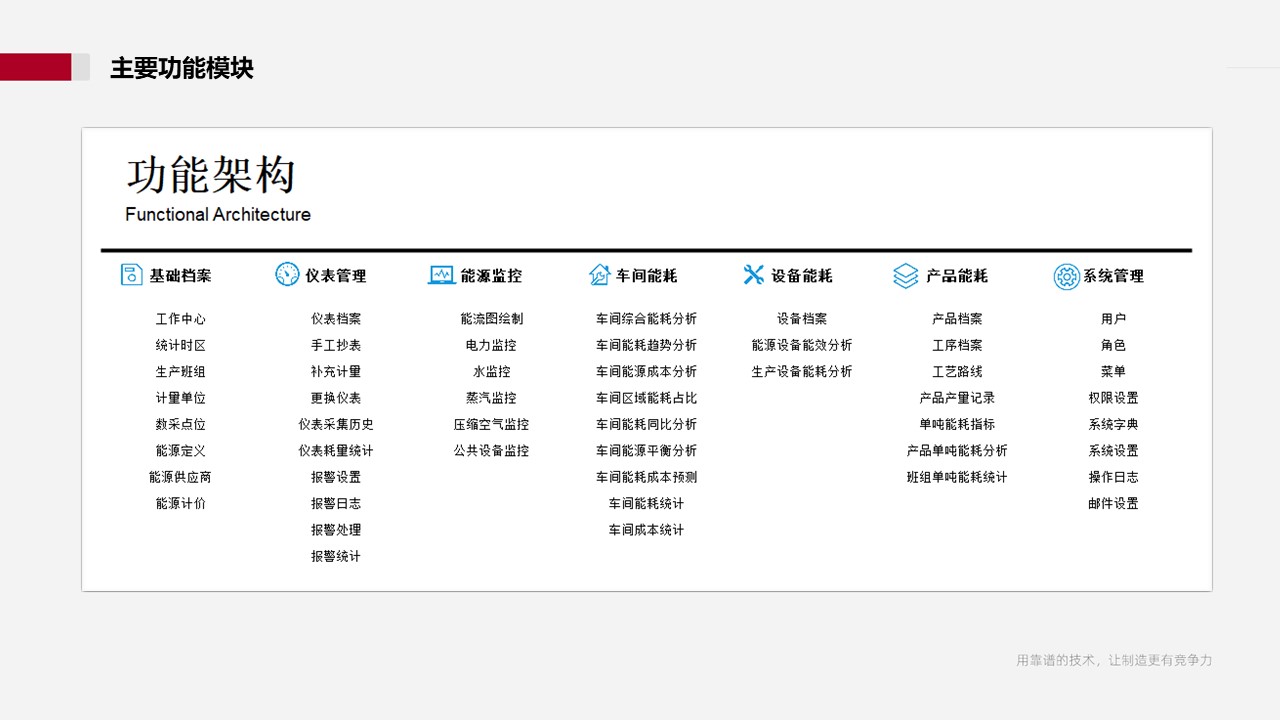
Task: Click the 车间能源平衡分析 item
Action: (647, 451)
